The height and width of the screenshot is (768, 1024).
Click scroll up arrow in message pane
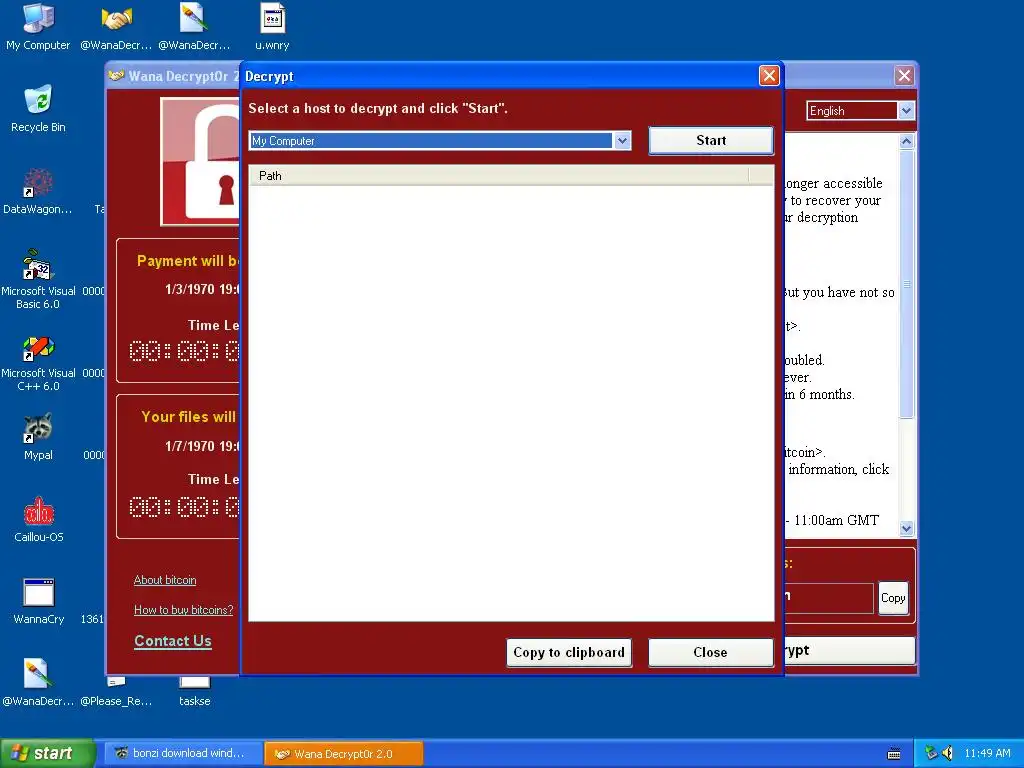[906, 141]
